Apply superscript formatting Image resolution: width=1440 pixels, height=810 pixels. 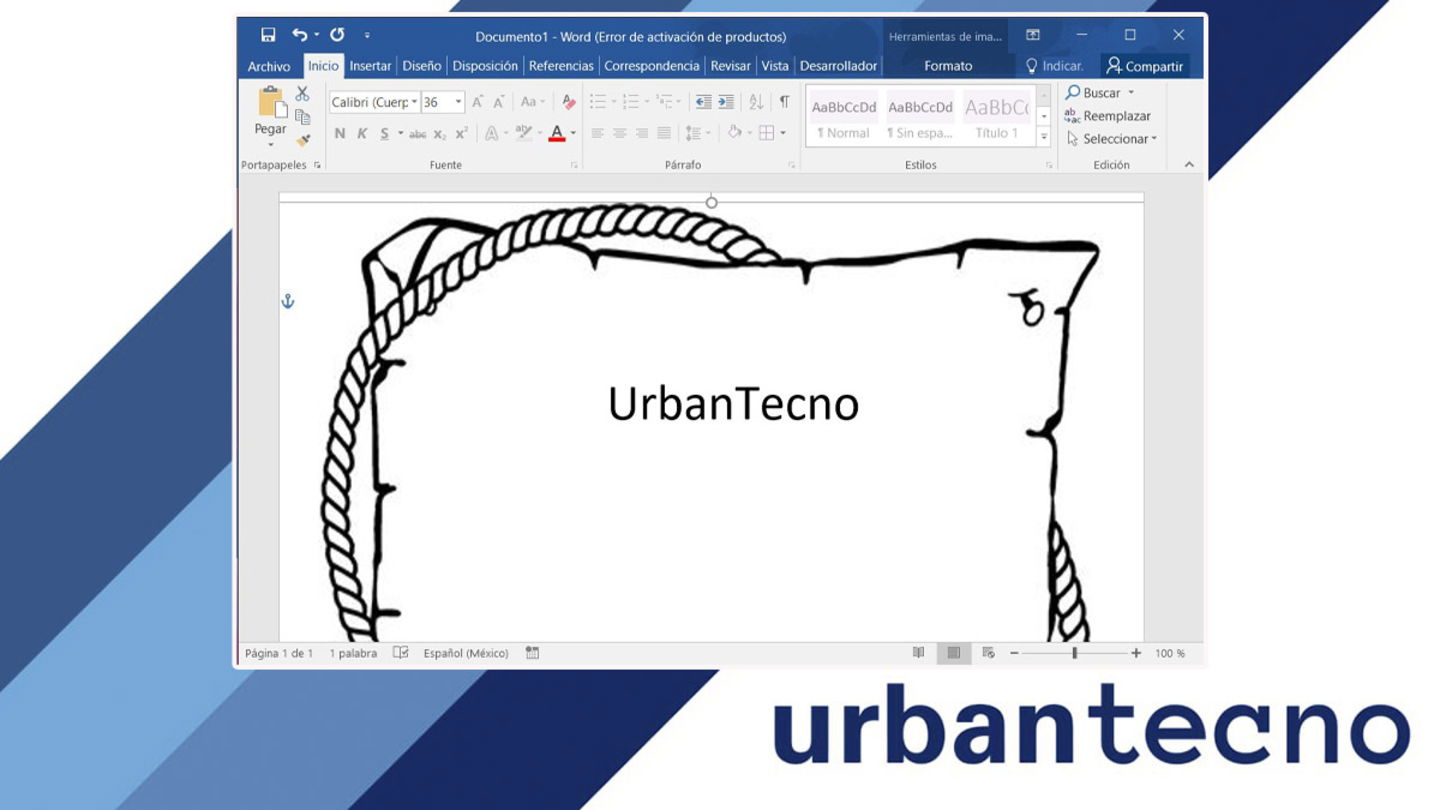pyautogui.click(x=461, y=133)
